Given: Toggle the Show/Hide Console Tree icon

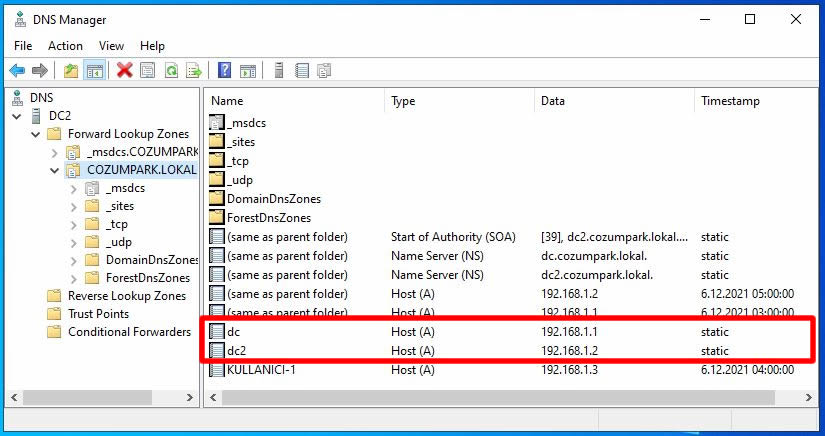Looking at the screenshot, I should (x=95, y=70).
